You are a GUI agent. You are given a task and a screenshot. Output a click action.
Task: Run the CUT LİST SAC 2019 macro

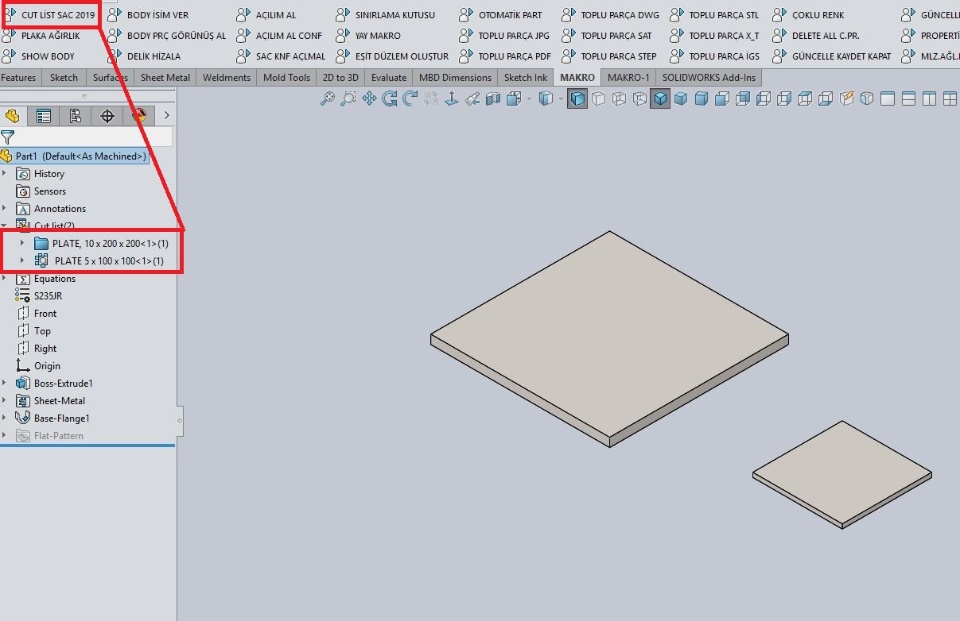(x=50, y=15)
